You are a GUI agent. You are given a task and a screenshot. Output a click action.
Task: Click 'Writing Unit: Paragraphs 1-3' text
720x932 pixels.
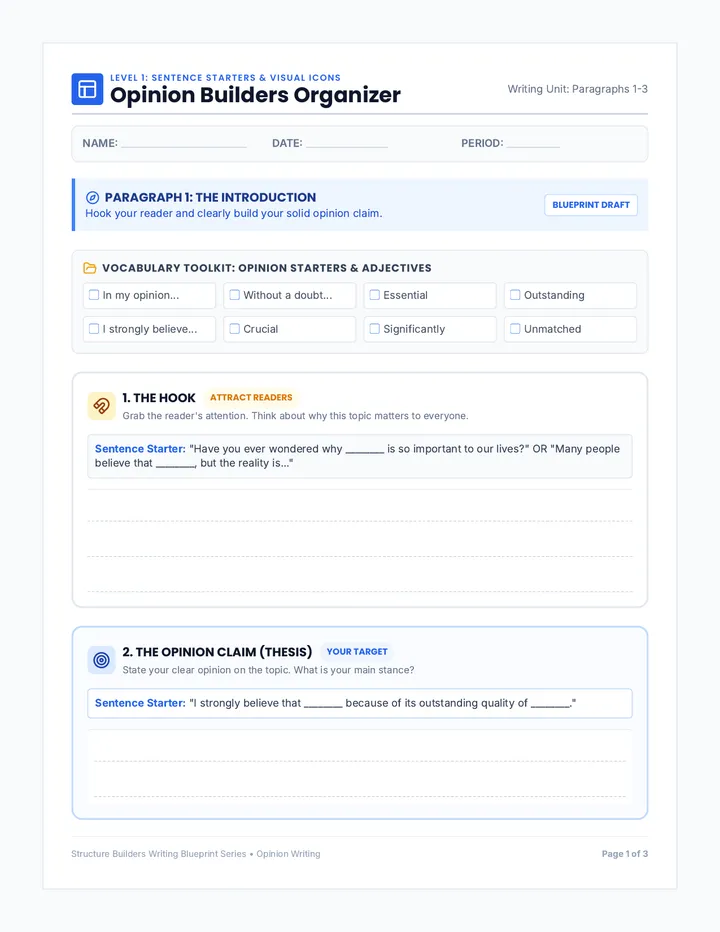pyautogui.click(x=577, y=89)
